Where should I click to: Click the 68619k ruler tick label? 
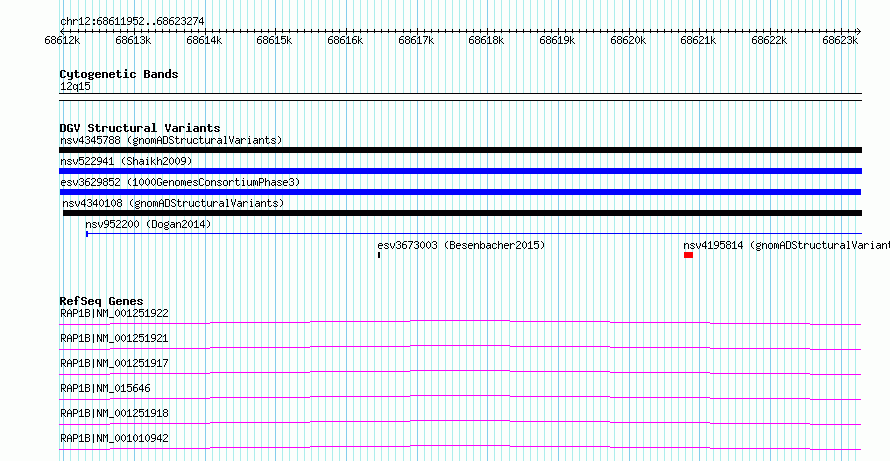pyautogui.click(x=557, y=40)
